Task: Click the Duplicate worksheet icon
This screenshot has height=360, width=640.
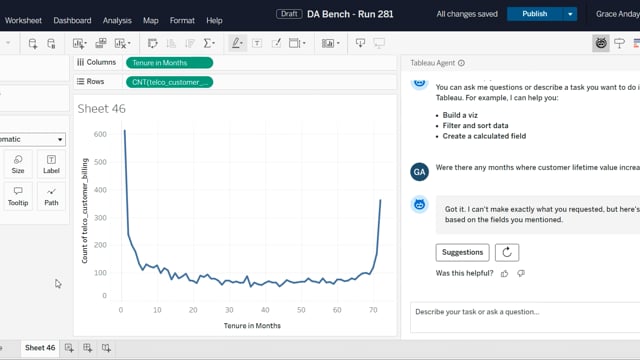Action: 100,43
